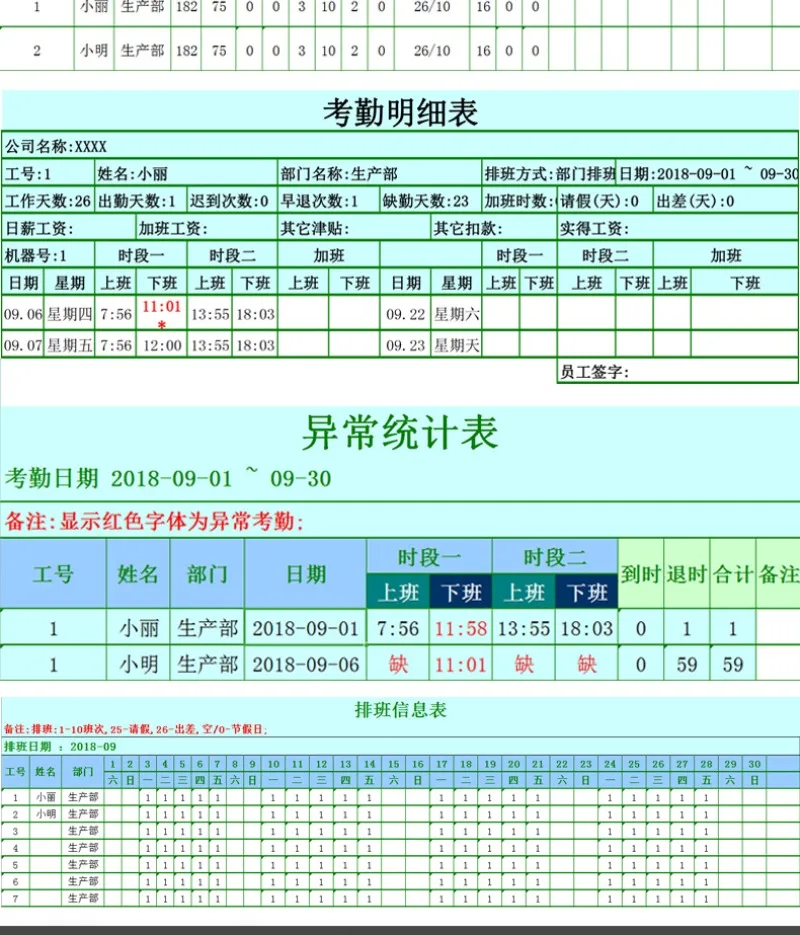This screenshot has height=935, width=800.
Task: Click the 小丽 name in abnormal table
Action: (138, 629)
